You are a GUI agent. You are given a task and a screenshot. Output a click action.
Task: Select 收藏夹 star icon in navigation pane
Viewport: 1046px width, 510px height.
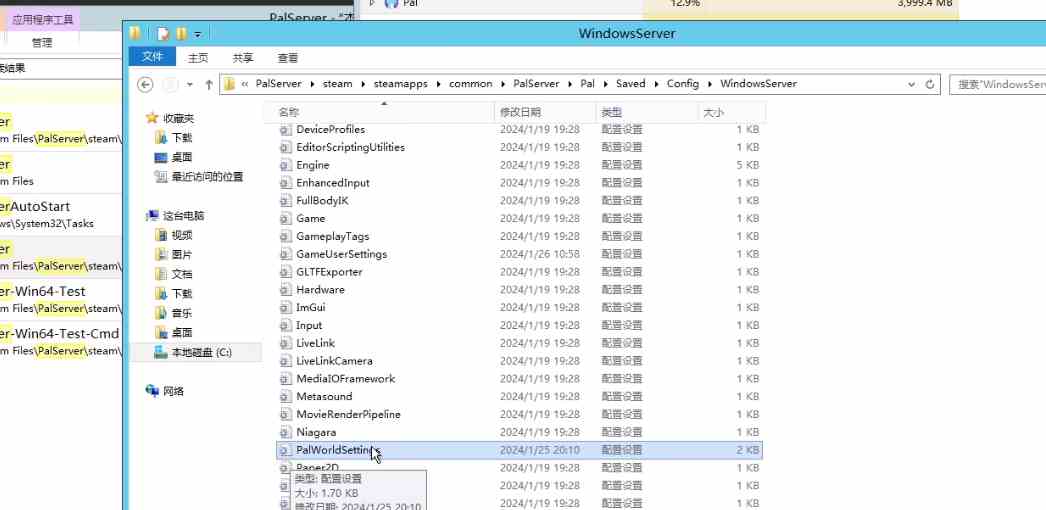[152, 118]
